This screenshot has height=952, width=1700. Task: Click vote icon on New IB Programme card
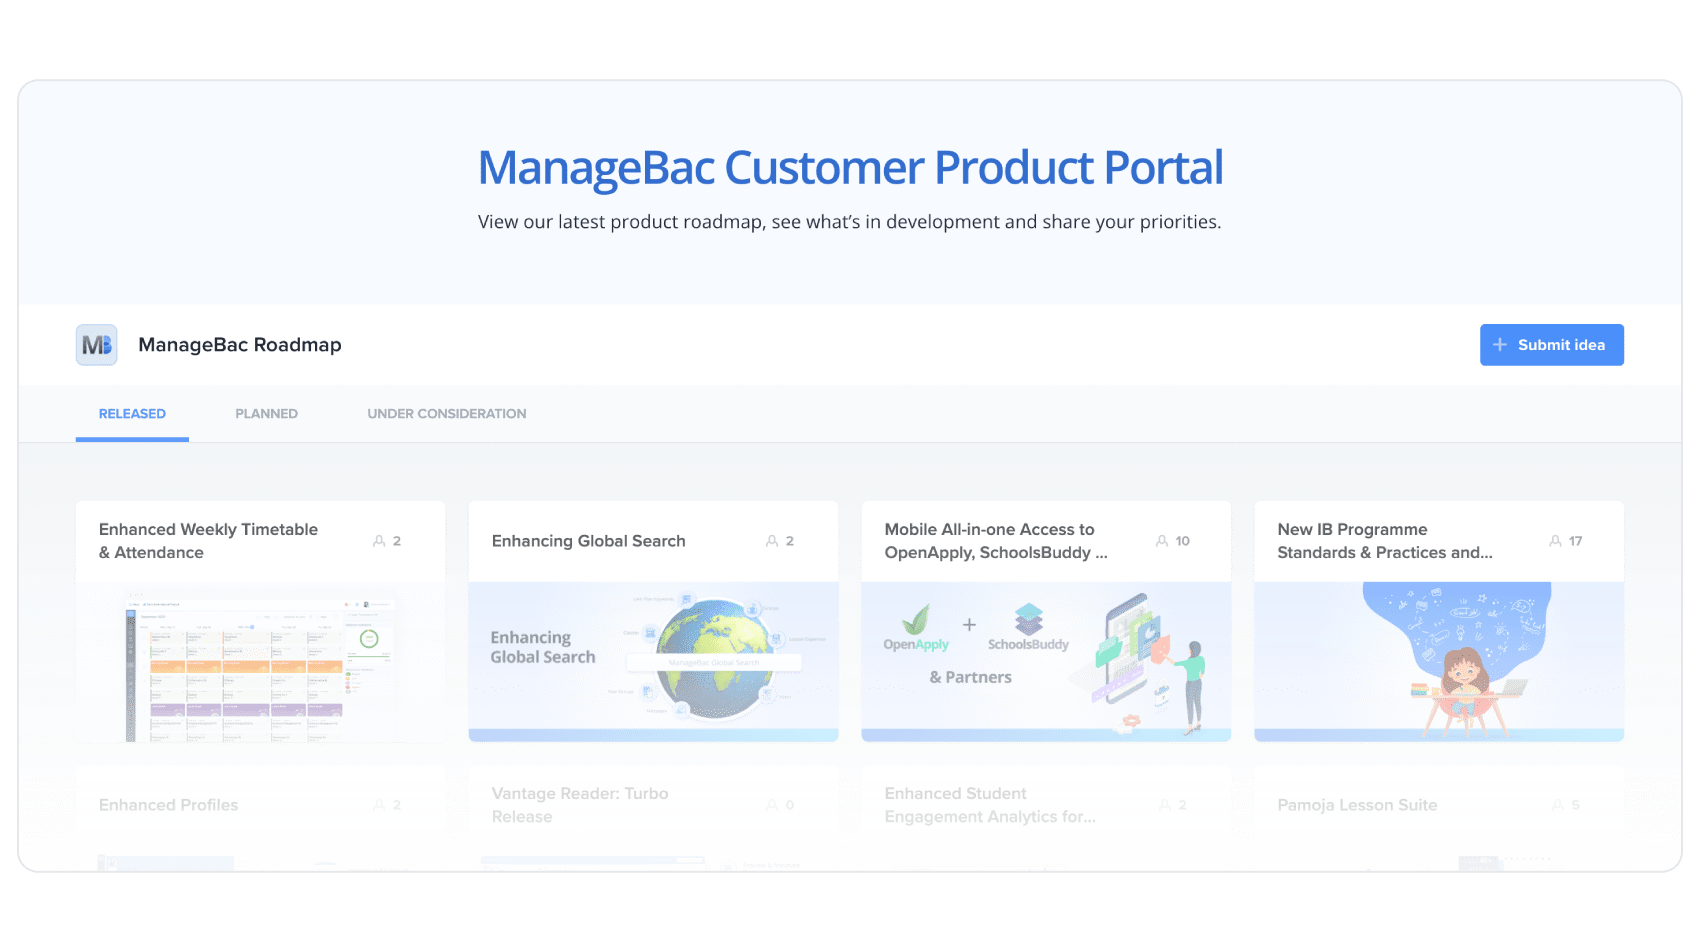pos(1555,541)
